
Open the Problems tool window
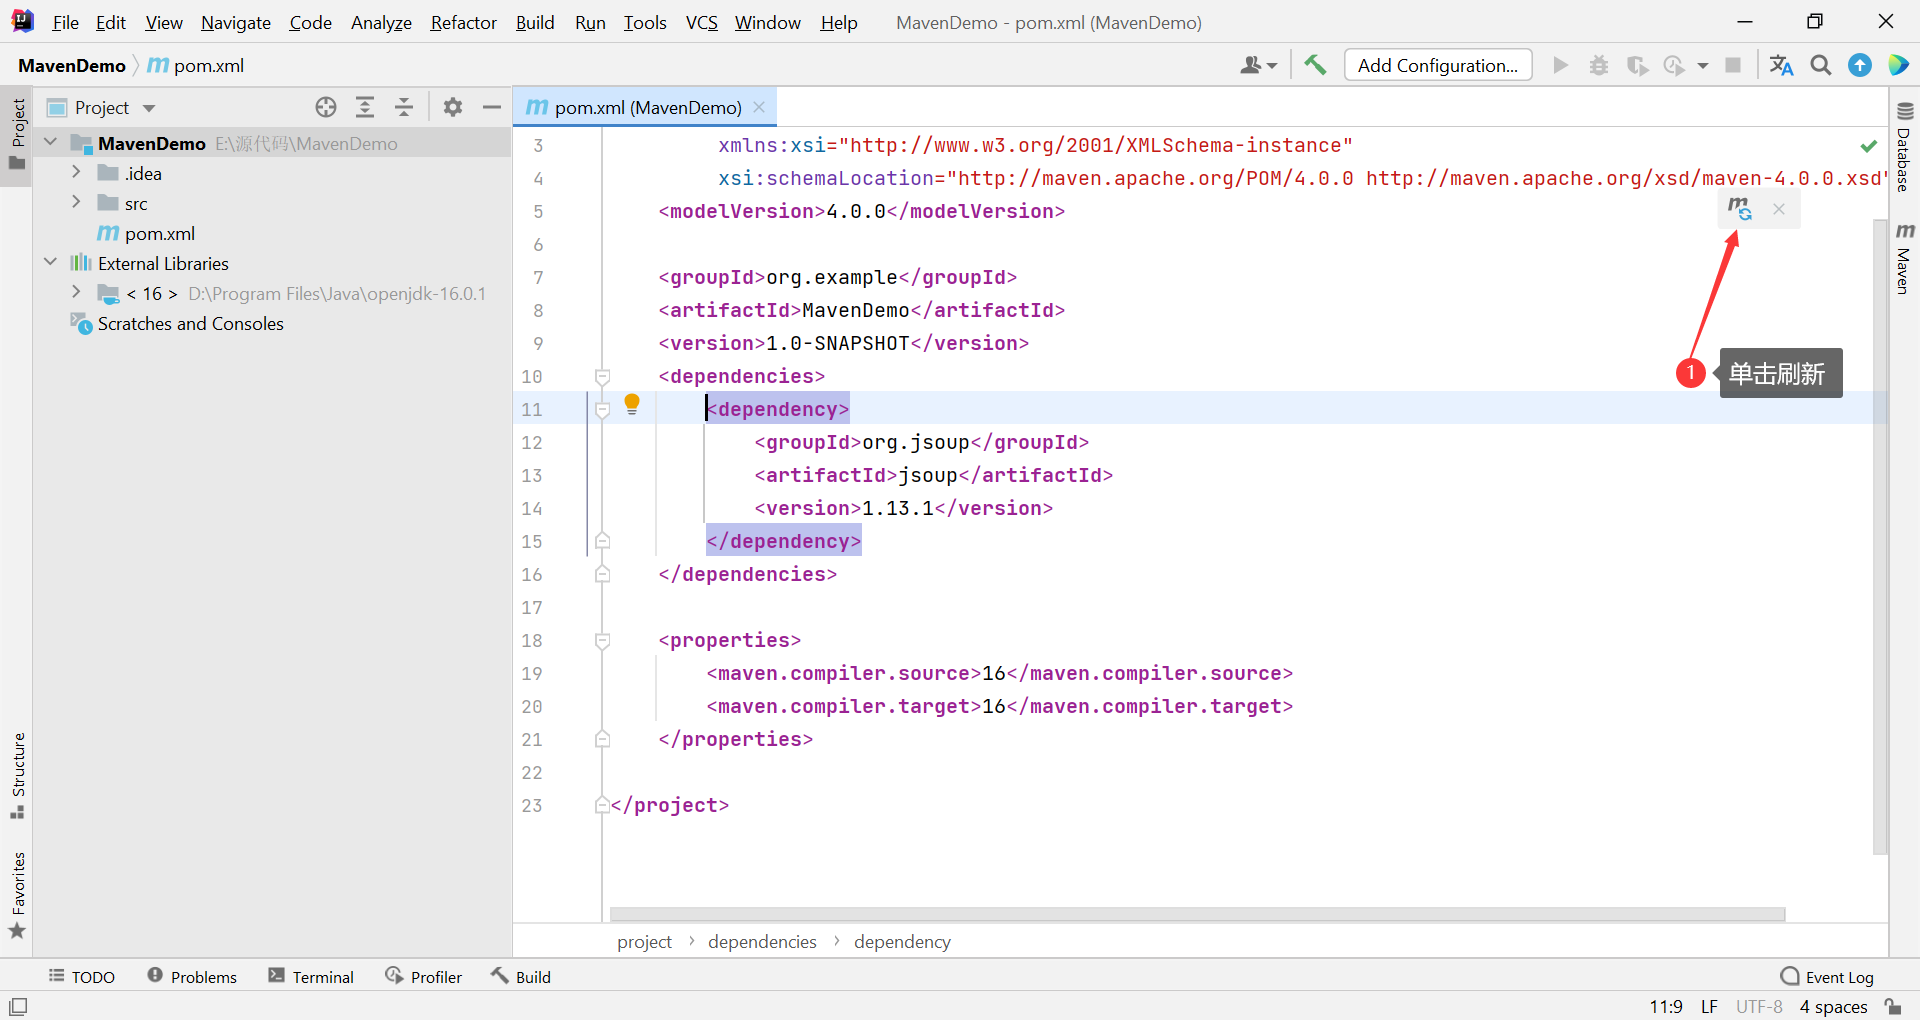click(192, 977)
